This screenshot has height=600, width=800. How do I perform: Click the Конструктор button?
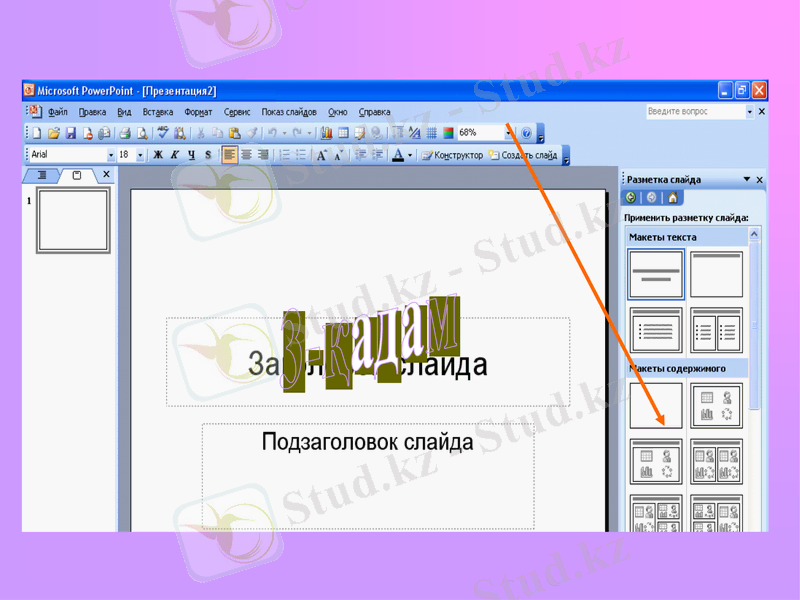click(x=452, y=156)
